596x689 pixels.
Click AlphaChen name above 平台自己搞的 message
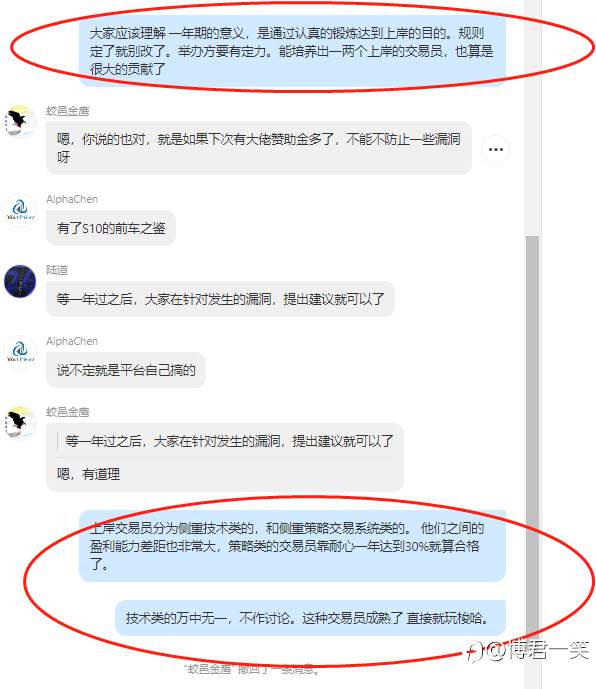tap(72, 341)
